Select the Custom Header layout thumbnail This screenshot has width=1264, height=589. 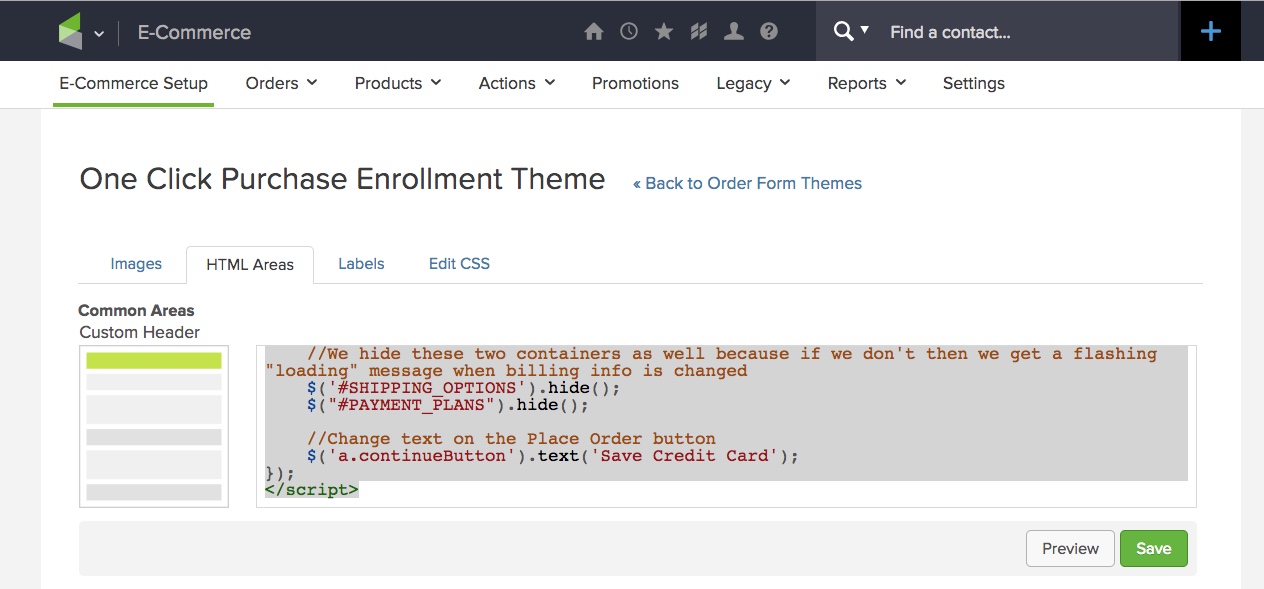[154, 426]
